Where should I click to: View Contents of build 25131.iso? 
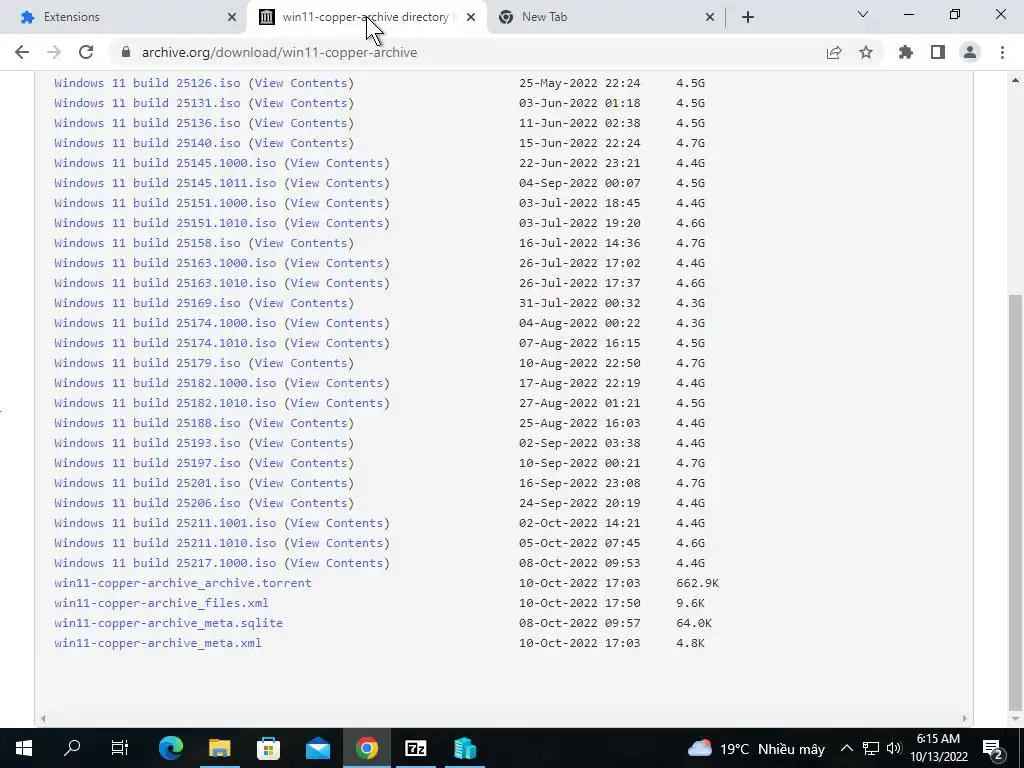pyautogui.click(x=301, y=103)
